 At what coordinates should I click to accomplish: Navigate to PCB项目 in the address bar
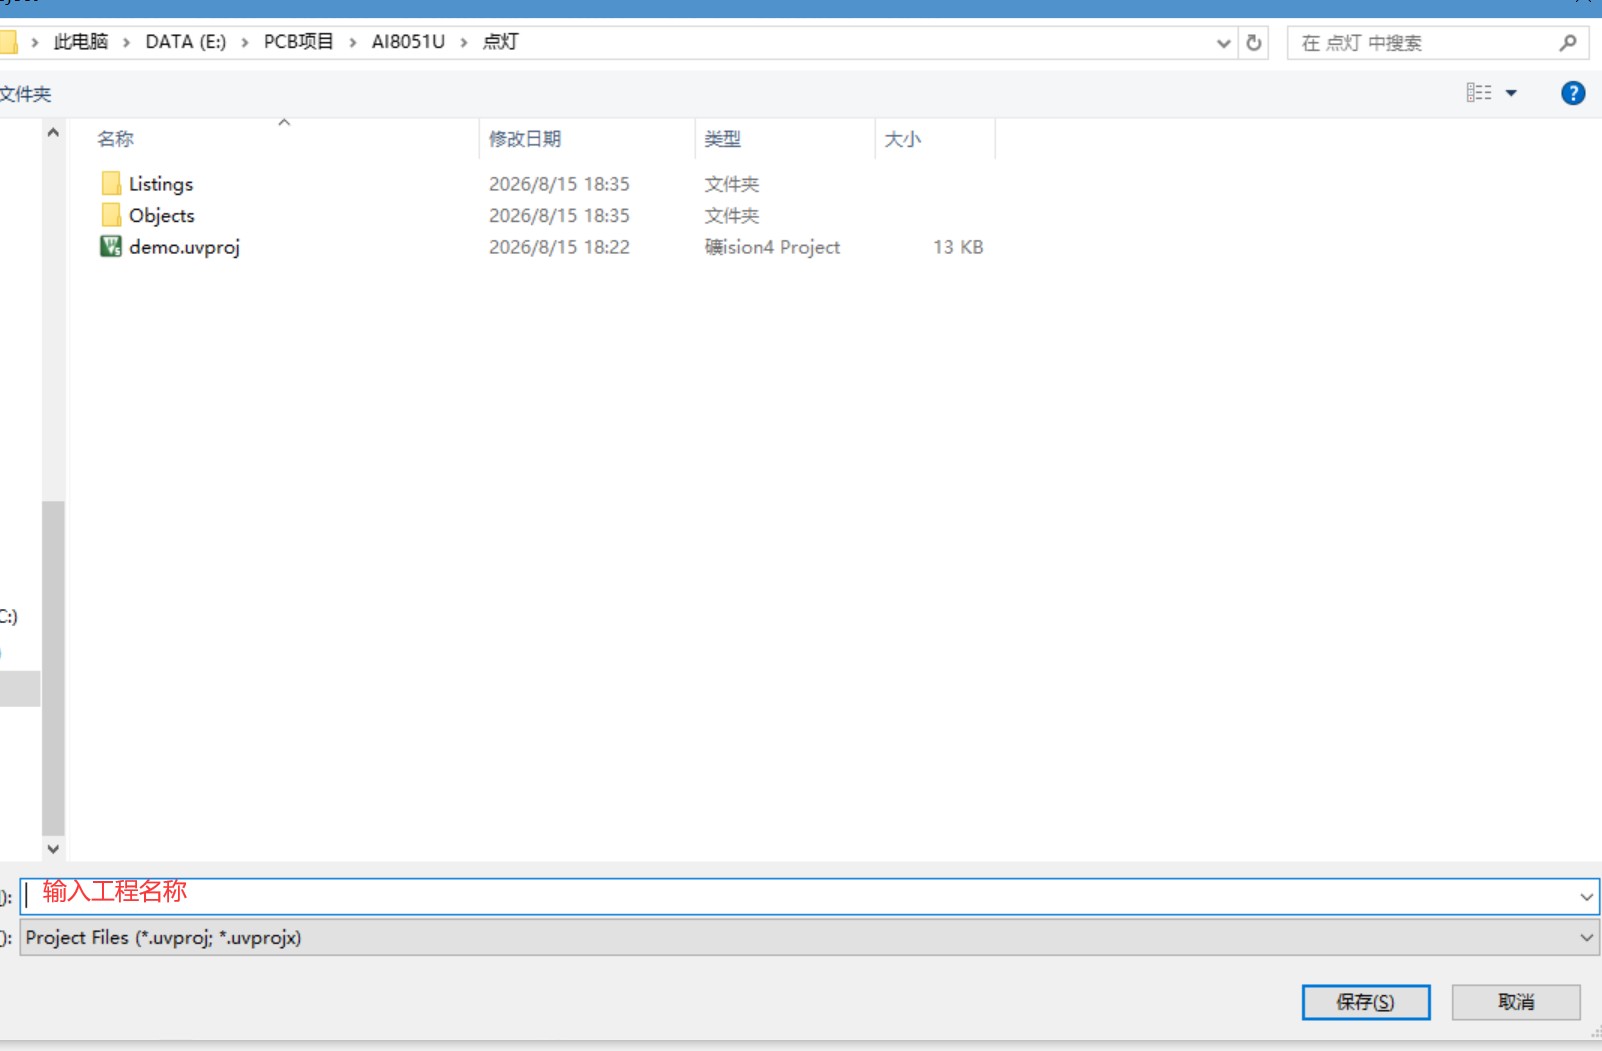point(299,42)
